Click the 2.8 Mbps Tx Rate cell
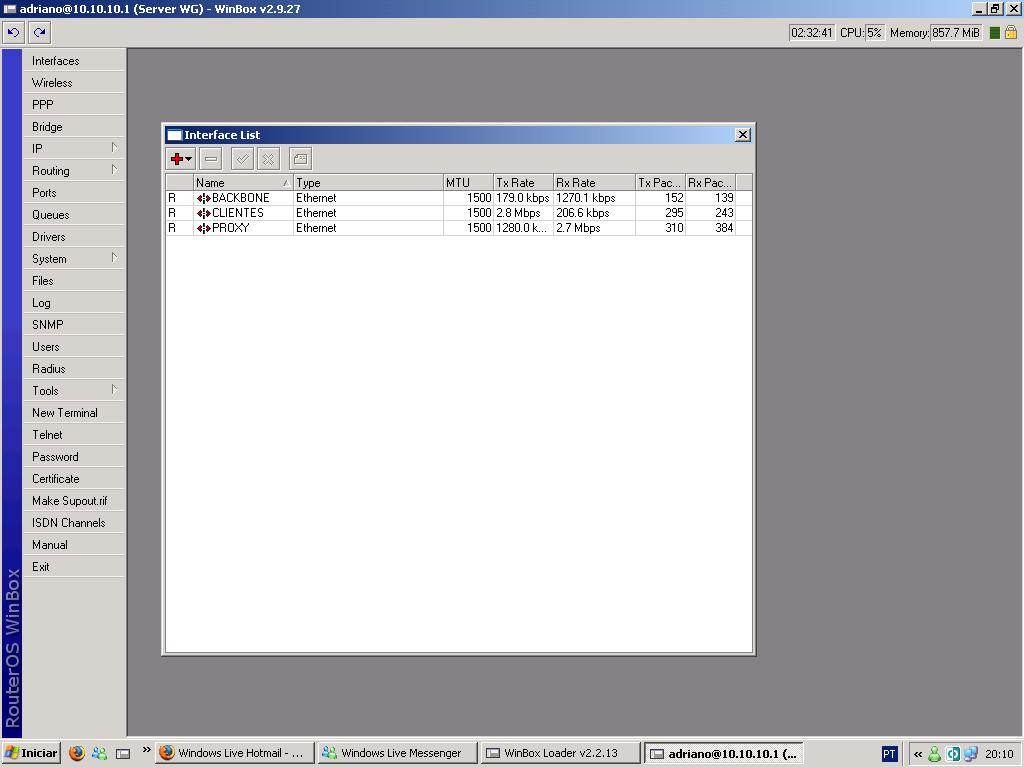The width and height of the screenshot is (1024, 768). click(x=523, y=213)
